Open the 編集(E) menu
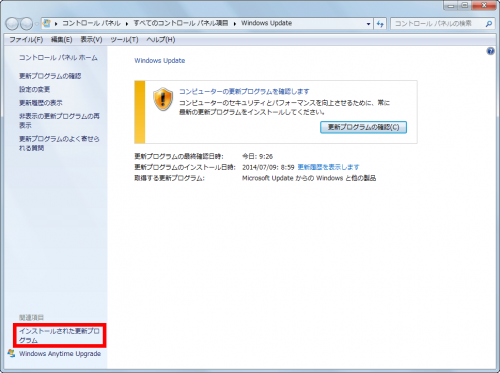This screenshot has height=373, width=500. 61,40
